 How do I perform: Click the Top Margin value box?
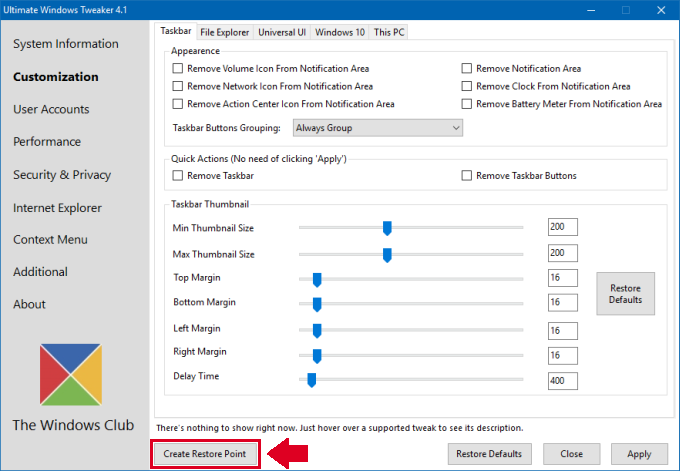(562, 279)
